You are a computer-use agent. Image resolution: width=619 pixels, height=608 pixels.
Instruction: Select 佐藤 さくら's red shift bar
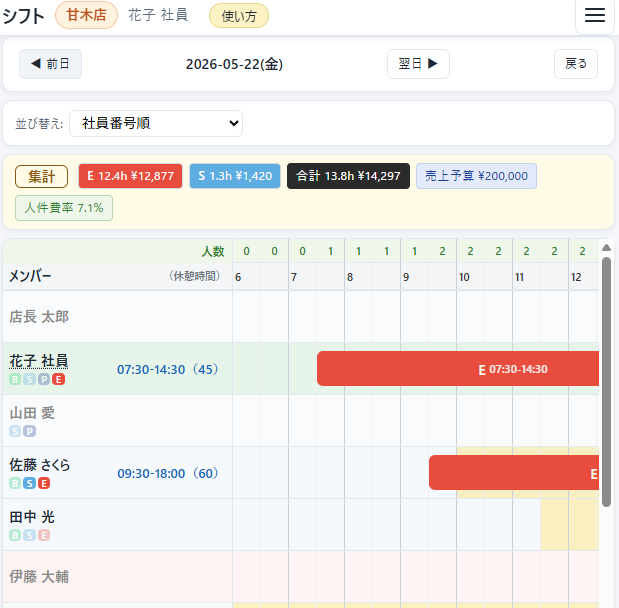(514, 473)
